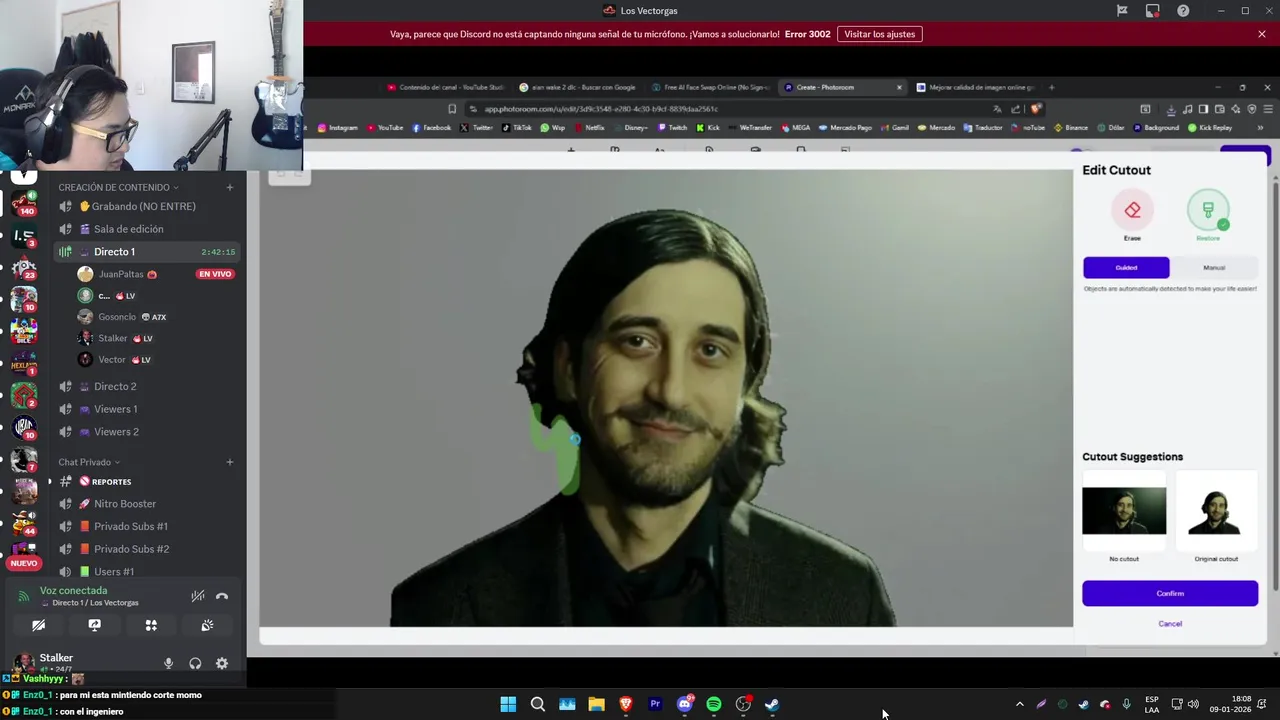Show hidden system tray icons
This screenshot has width=1280, height=720.
[x=1019, y=704]
